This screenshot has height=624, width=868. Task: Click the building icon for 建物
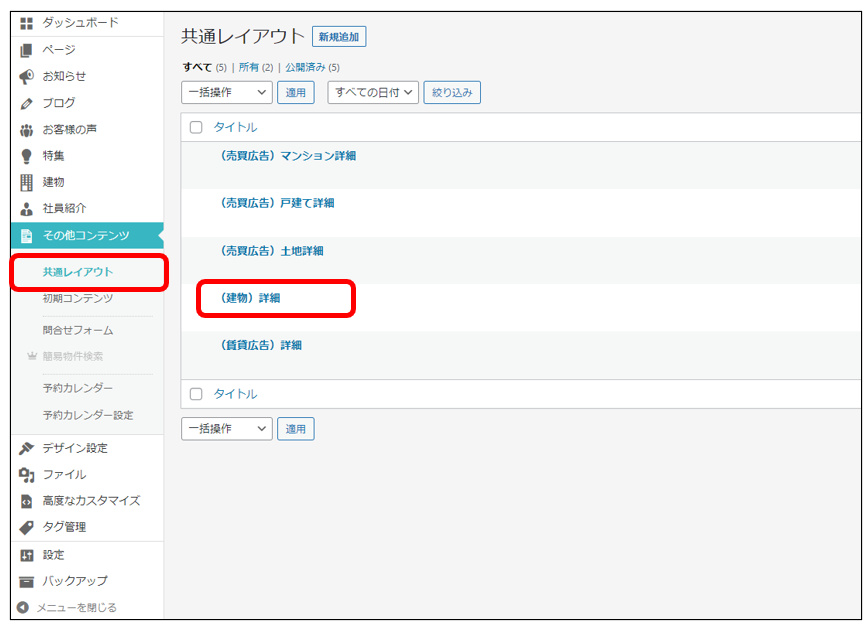[27, 182]
